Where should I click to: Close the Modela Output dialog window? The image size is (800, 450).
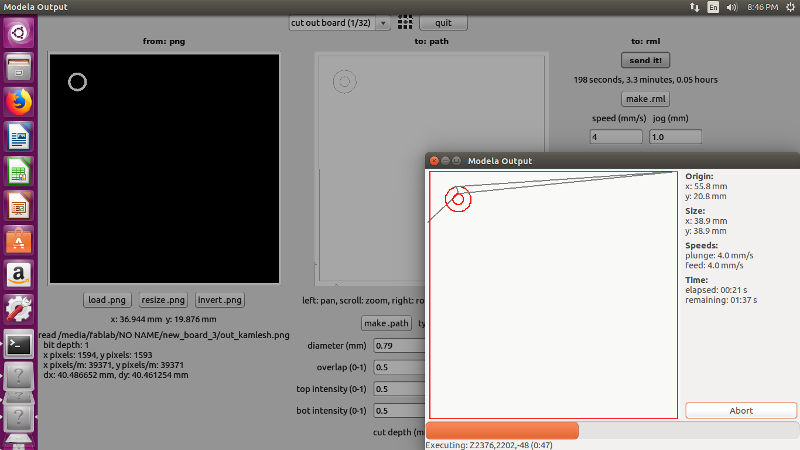pyautogui.click(x=434, y=161)
